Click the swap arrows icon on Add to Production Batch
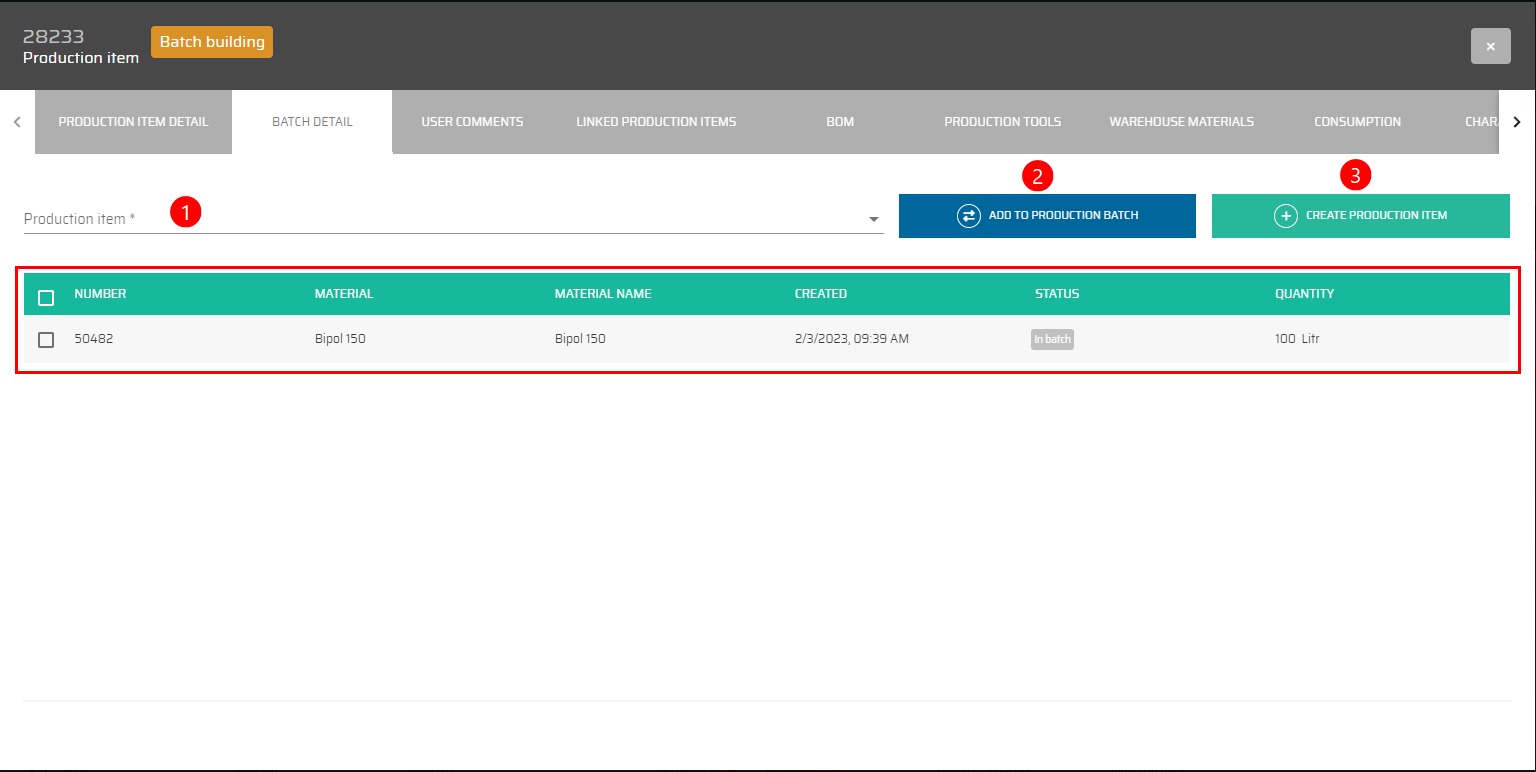 968,216
